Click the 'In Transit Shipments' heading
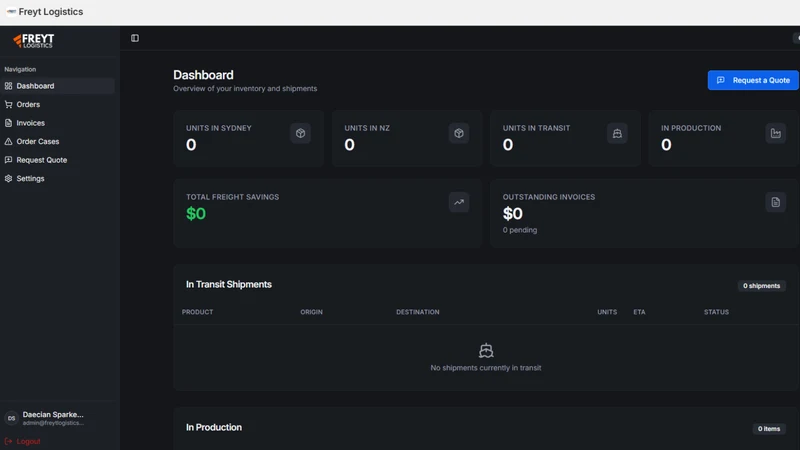 tap(229, 284)
